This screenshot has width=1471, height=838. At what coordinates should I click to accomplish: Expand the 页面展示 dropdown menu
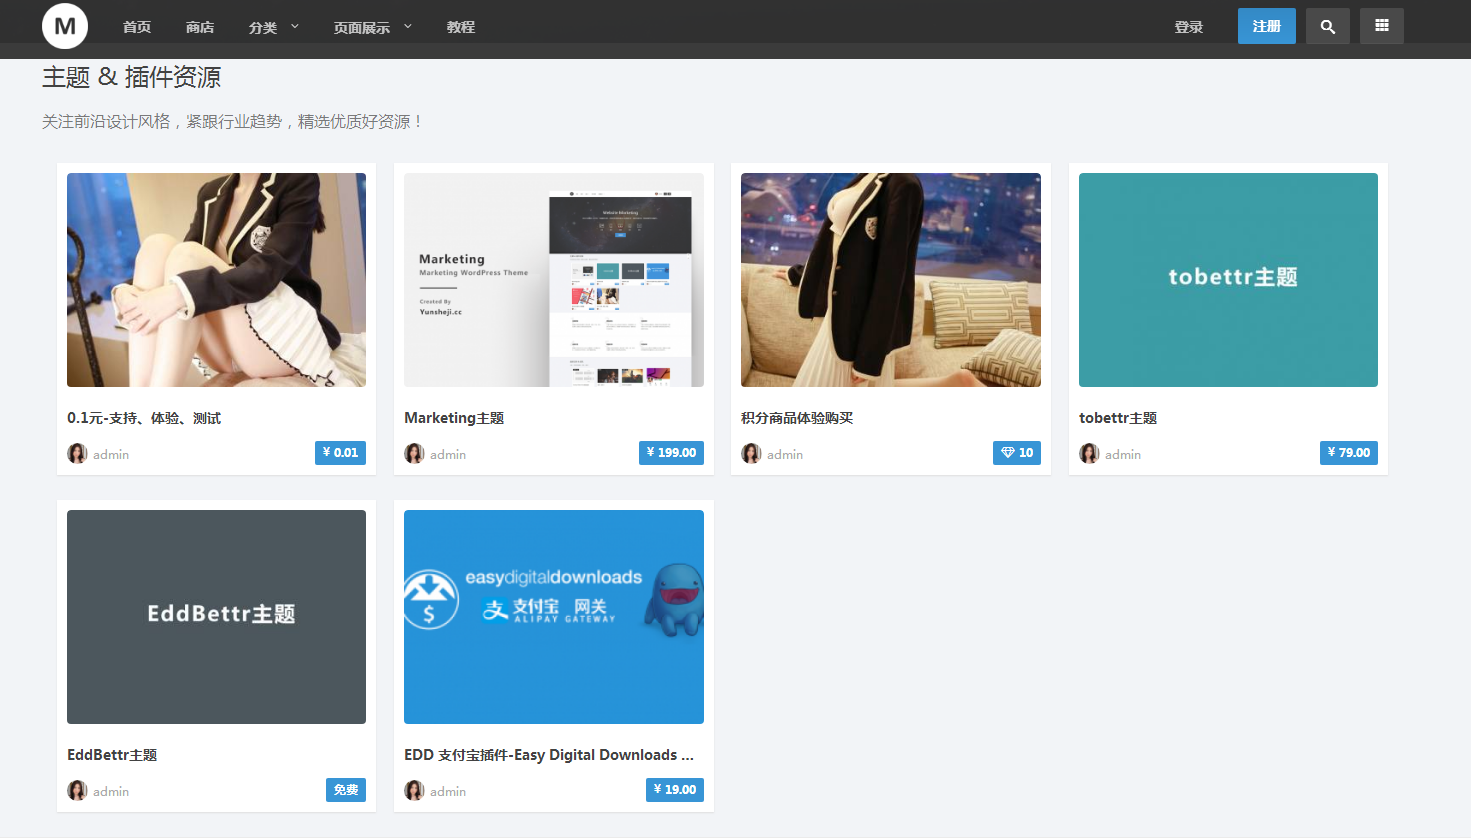pos(373,27)
